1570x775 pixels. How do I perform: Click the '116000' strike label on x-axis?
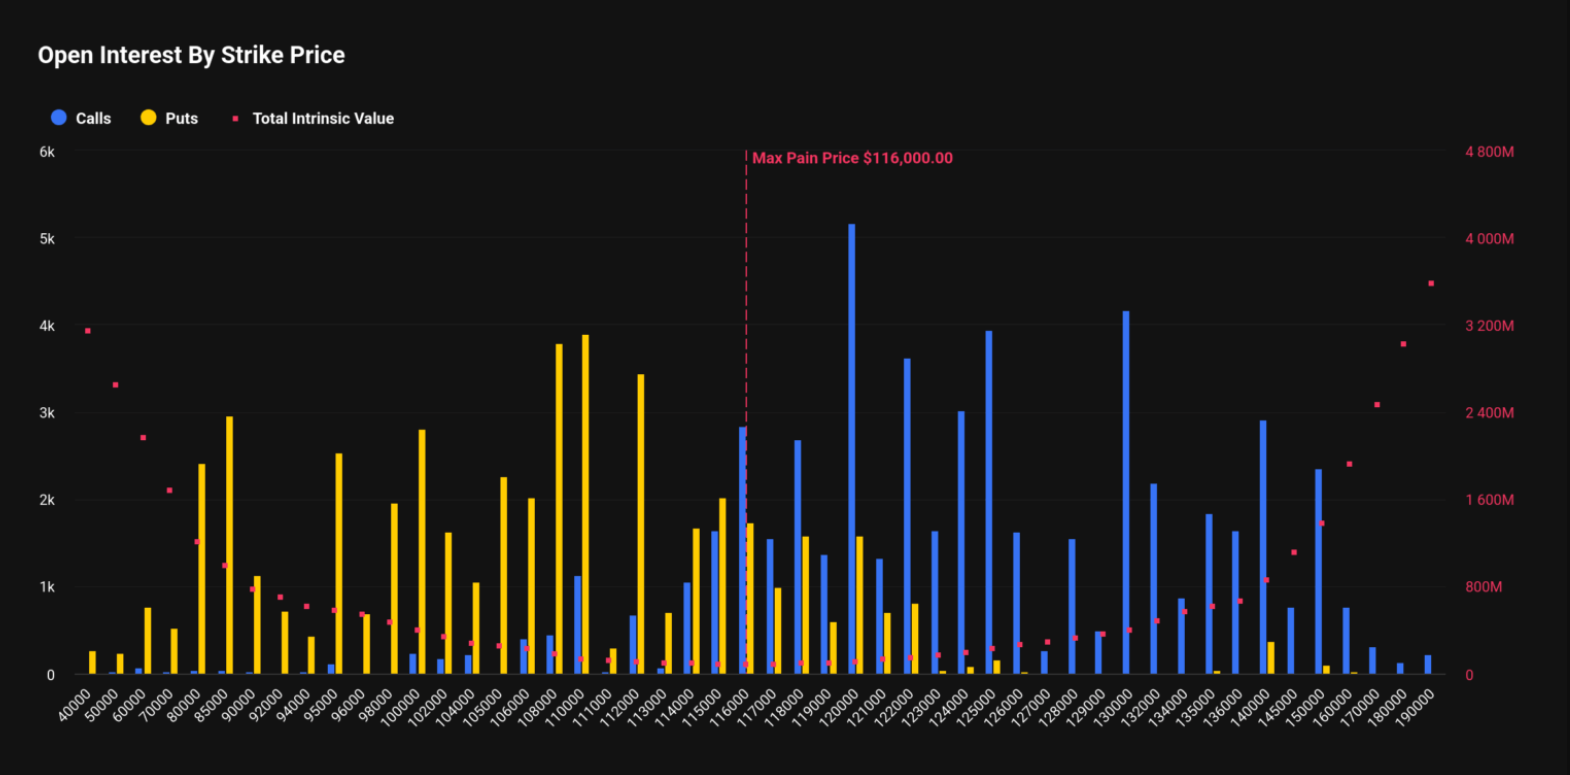[728, 708]
